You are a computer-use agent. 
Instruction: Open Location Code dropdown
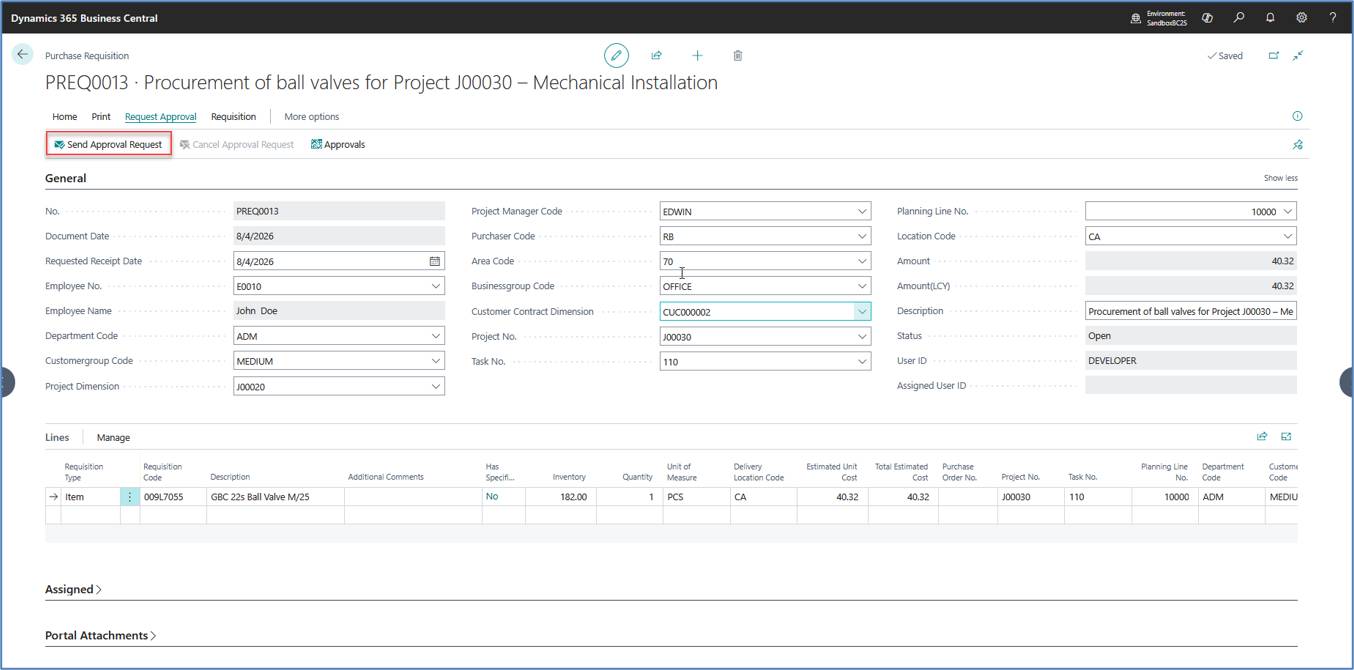tap(1288, 236)
